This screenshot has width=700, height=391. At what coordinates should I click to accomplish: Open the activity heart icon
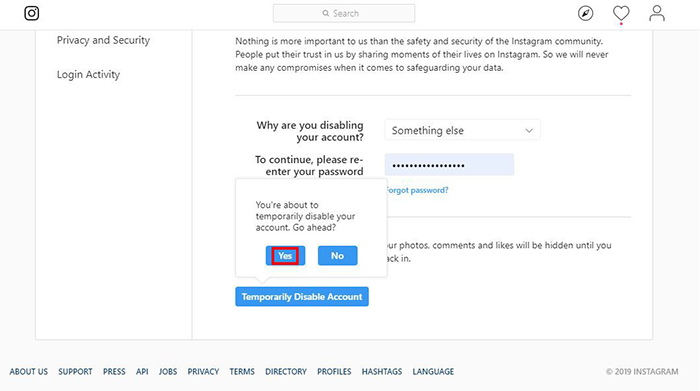(621, 13)
